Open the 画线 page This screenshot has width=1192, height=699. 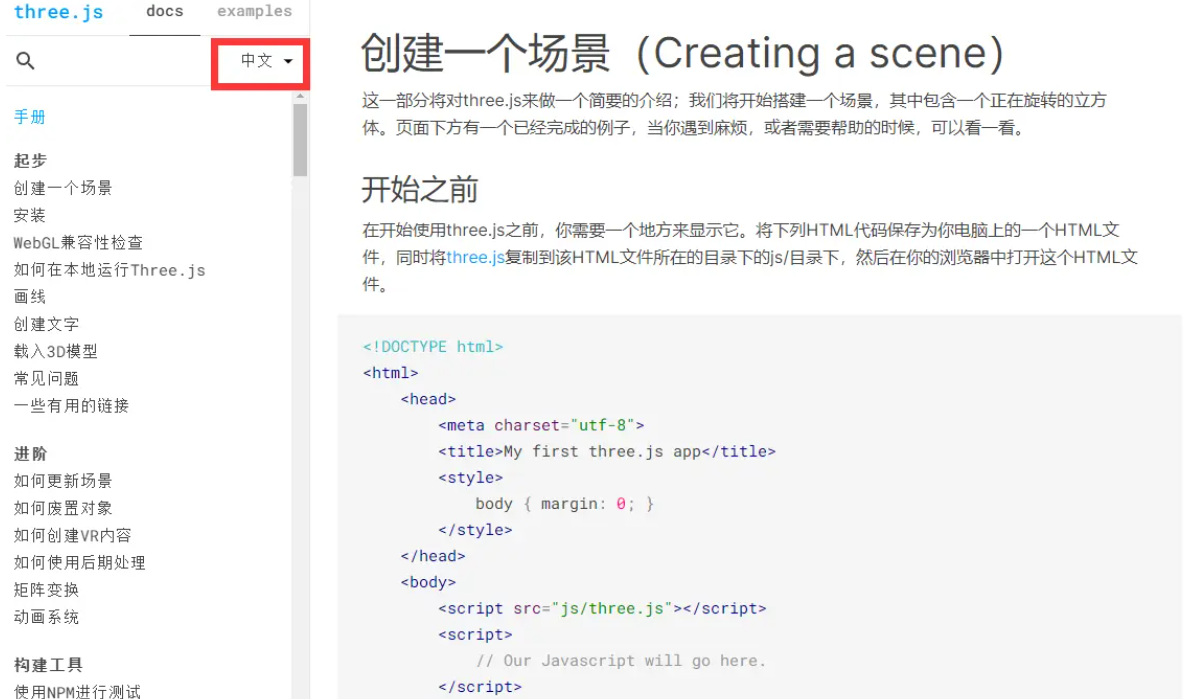[30, 297]
